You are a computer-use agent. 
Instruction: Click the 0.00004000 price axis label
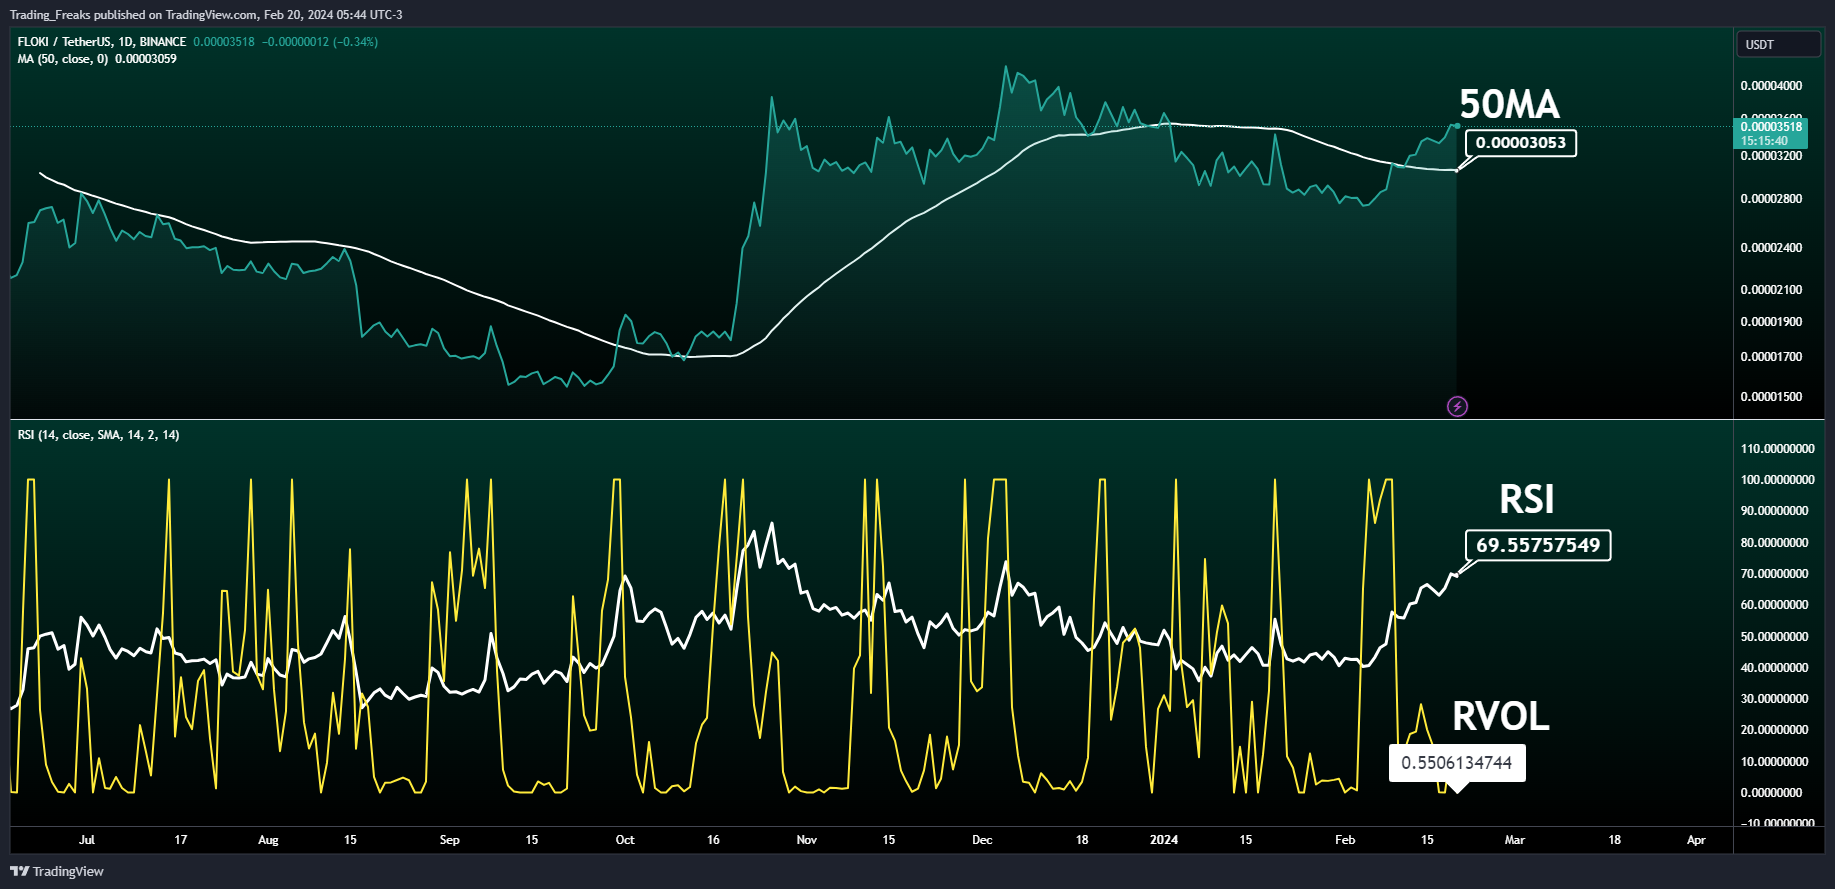(1771, 86)
